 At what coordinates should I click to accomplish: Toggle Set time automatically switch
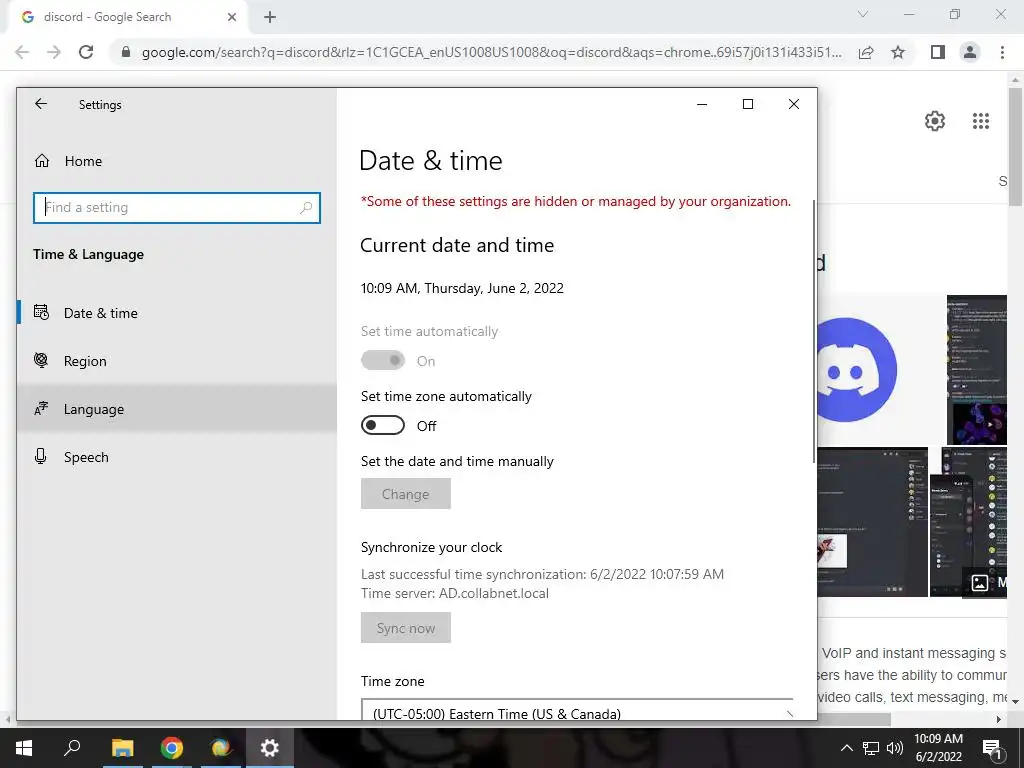pyautogui.click(x=383, y=360)
